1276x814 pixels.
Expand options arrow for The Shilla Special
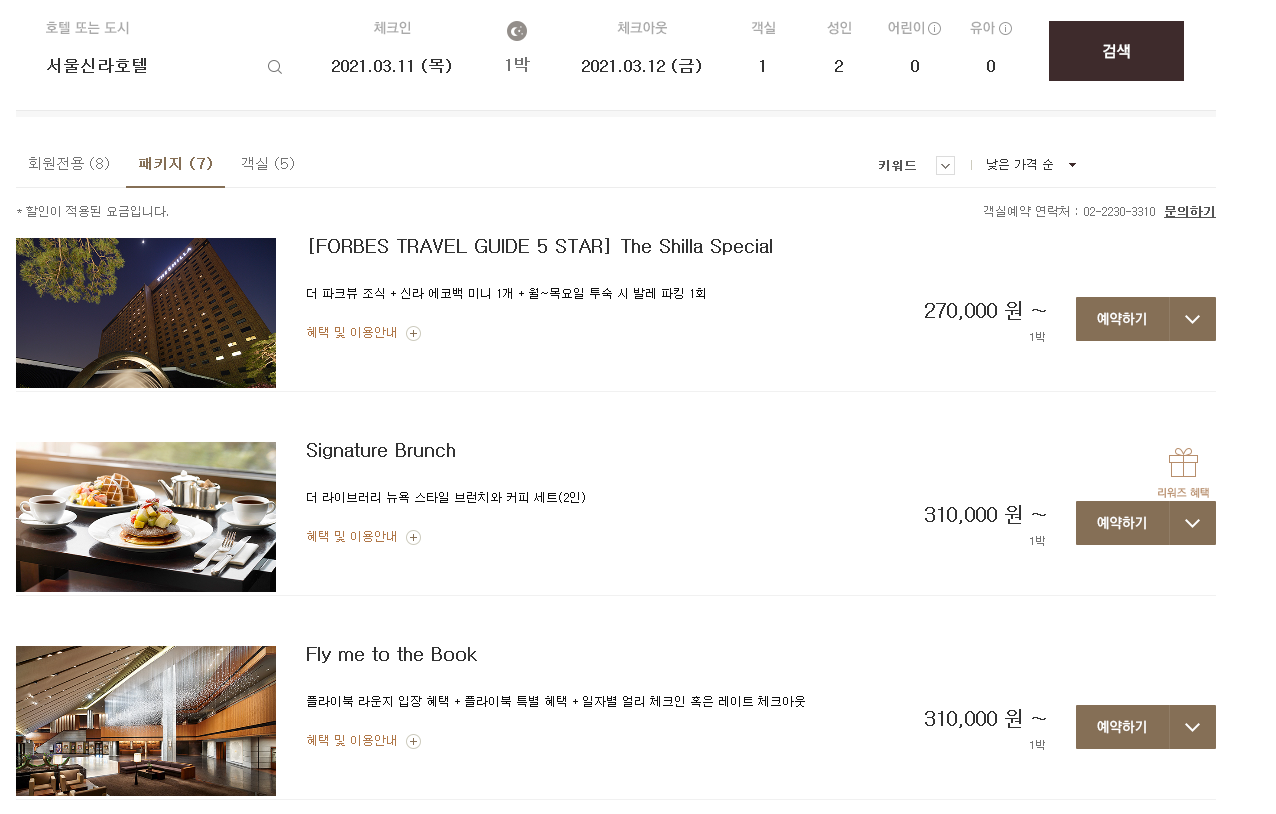pos(1192,319)
